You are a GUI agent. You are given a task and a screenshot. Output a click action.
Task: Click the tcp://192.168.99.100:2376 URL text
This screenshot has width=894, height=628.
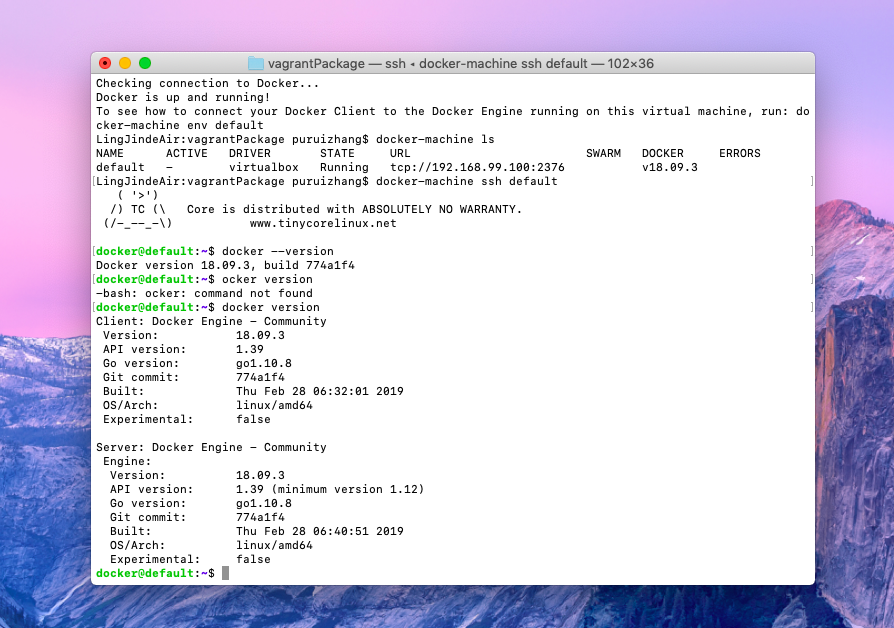(x=477, y=167)
